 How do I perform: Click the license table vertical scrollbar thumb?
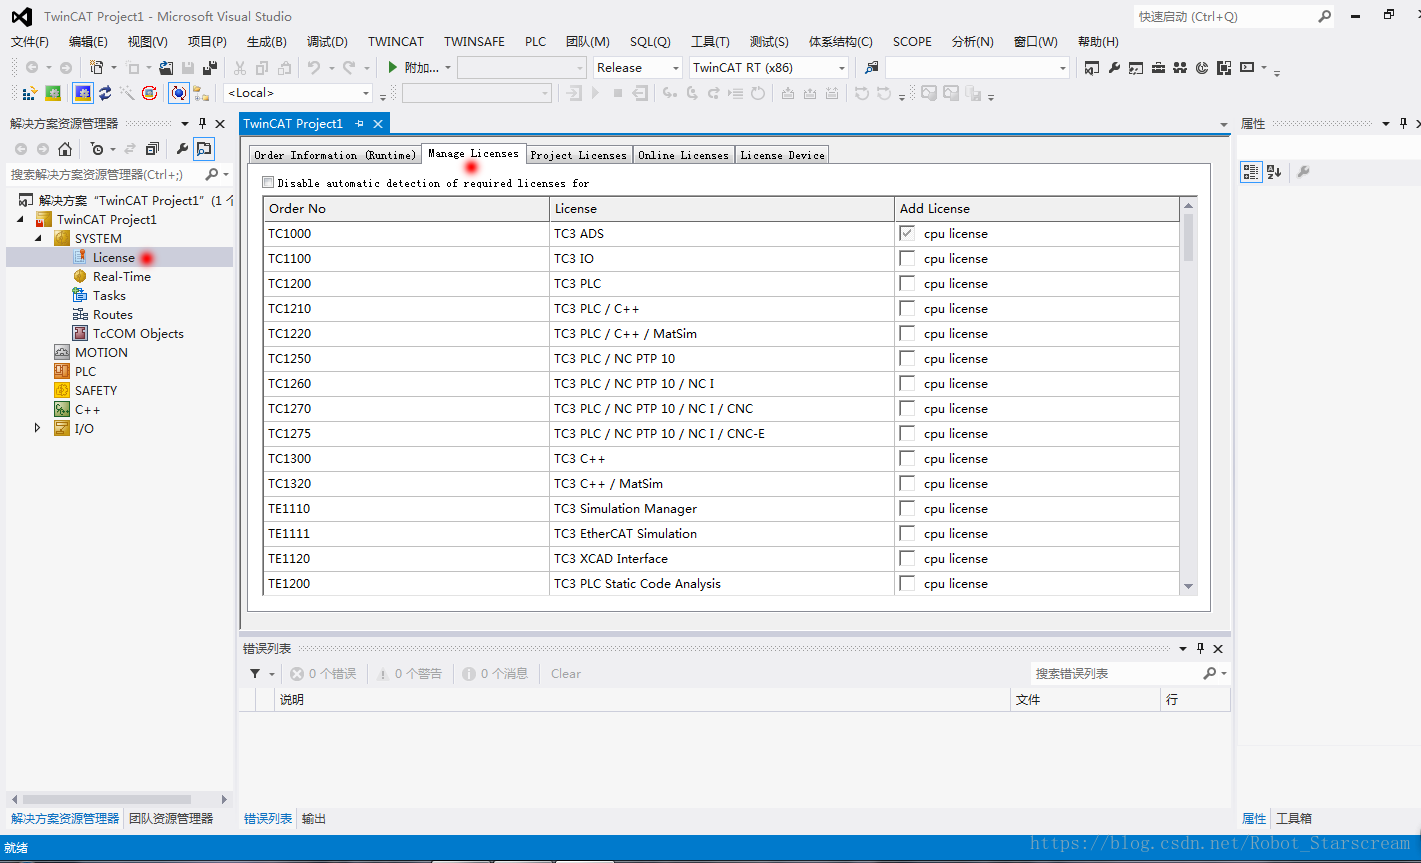point(1188,237)
